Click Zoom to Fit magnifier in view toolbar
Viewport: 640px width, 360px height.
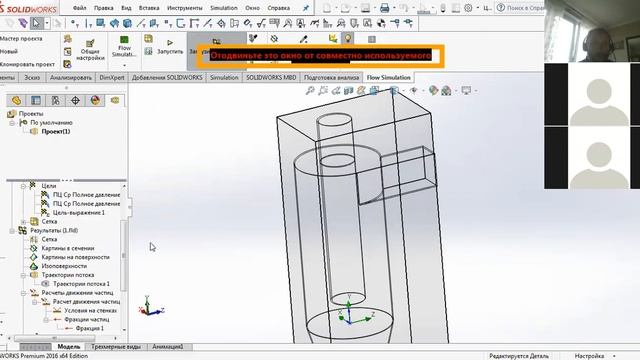310,91
